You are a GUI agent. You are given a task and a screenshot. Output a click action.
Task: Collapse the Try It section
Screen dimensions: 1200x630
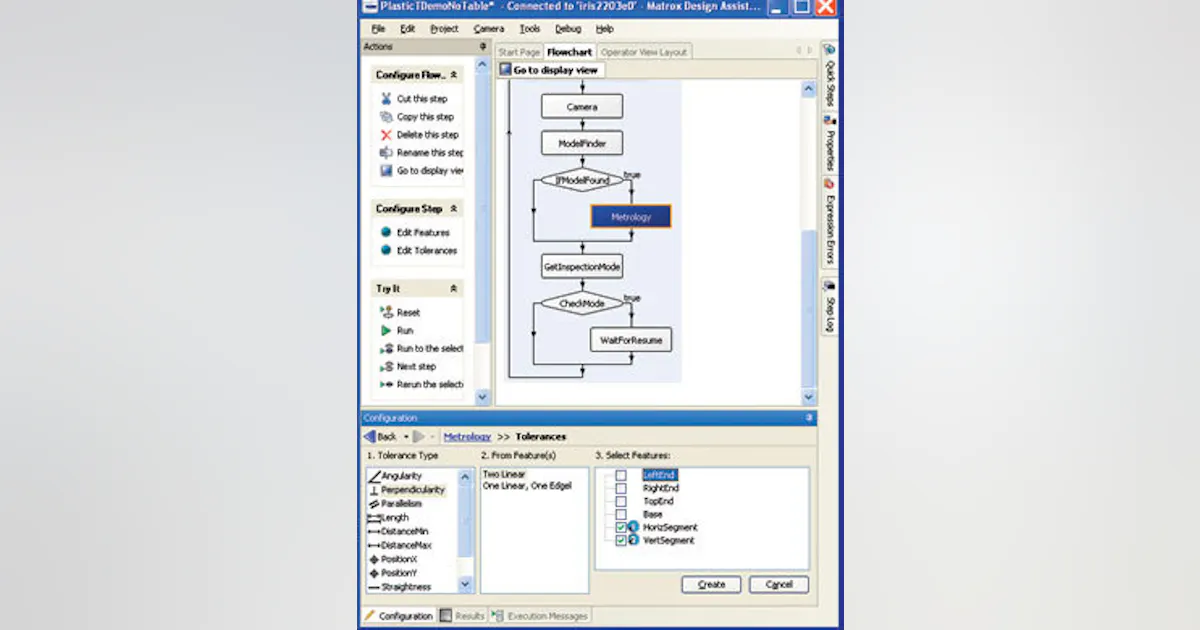(454, 289)
